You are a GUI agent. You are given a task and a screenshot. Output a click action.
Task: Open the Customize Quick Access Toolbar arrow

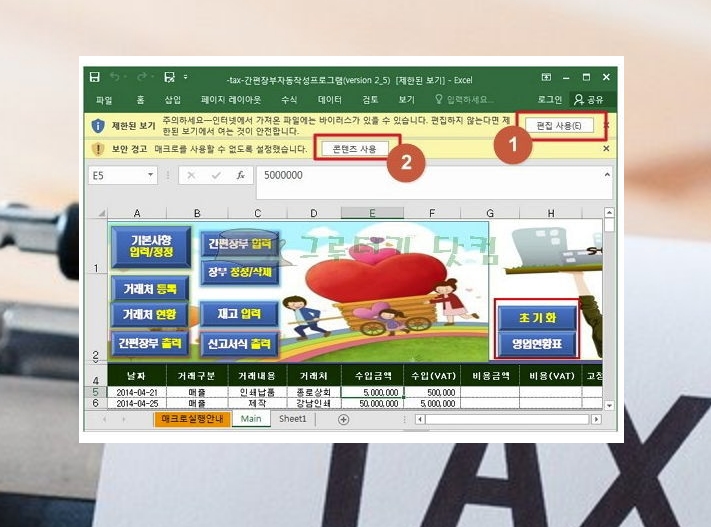(185, 77)
